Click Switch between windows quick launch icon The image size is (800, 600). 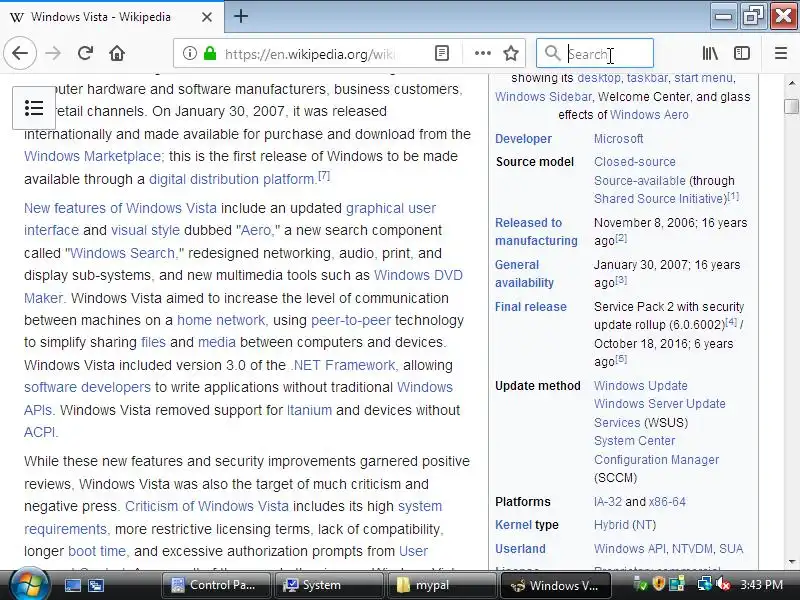click(x=95, y=585)
